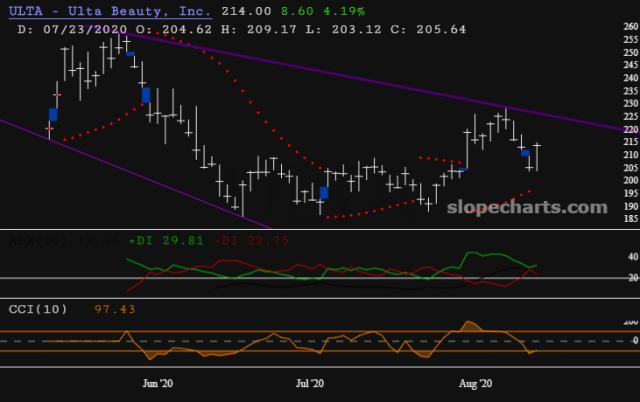Click the 07/23/2020 date readout
Screen dimensions: 640x402
[x=85, y=29]
